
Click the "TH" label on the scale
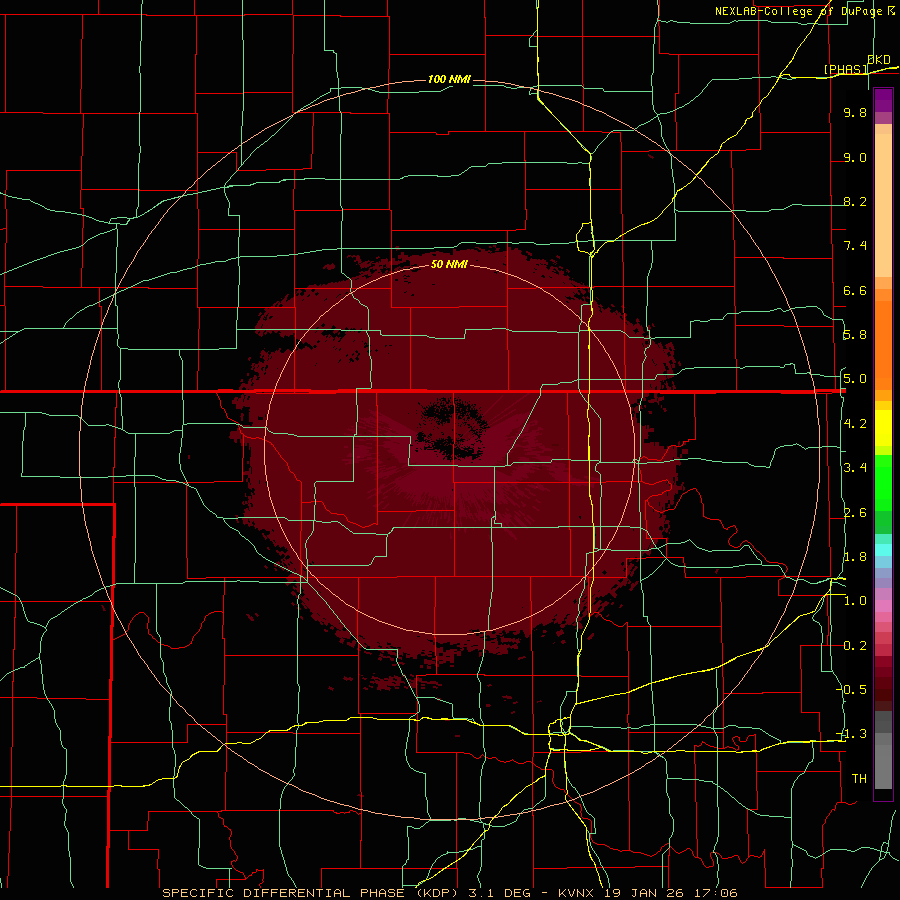click(859, 779)
